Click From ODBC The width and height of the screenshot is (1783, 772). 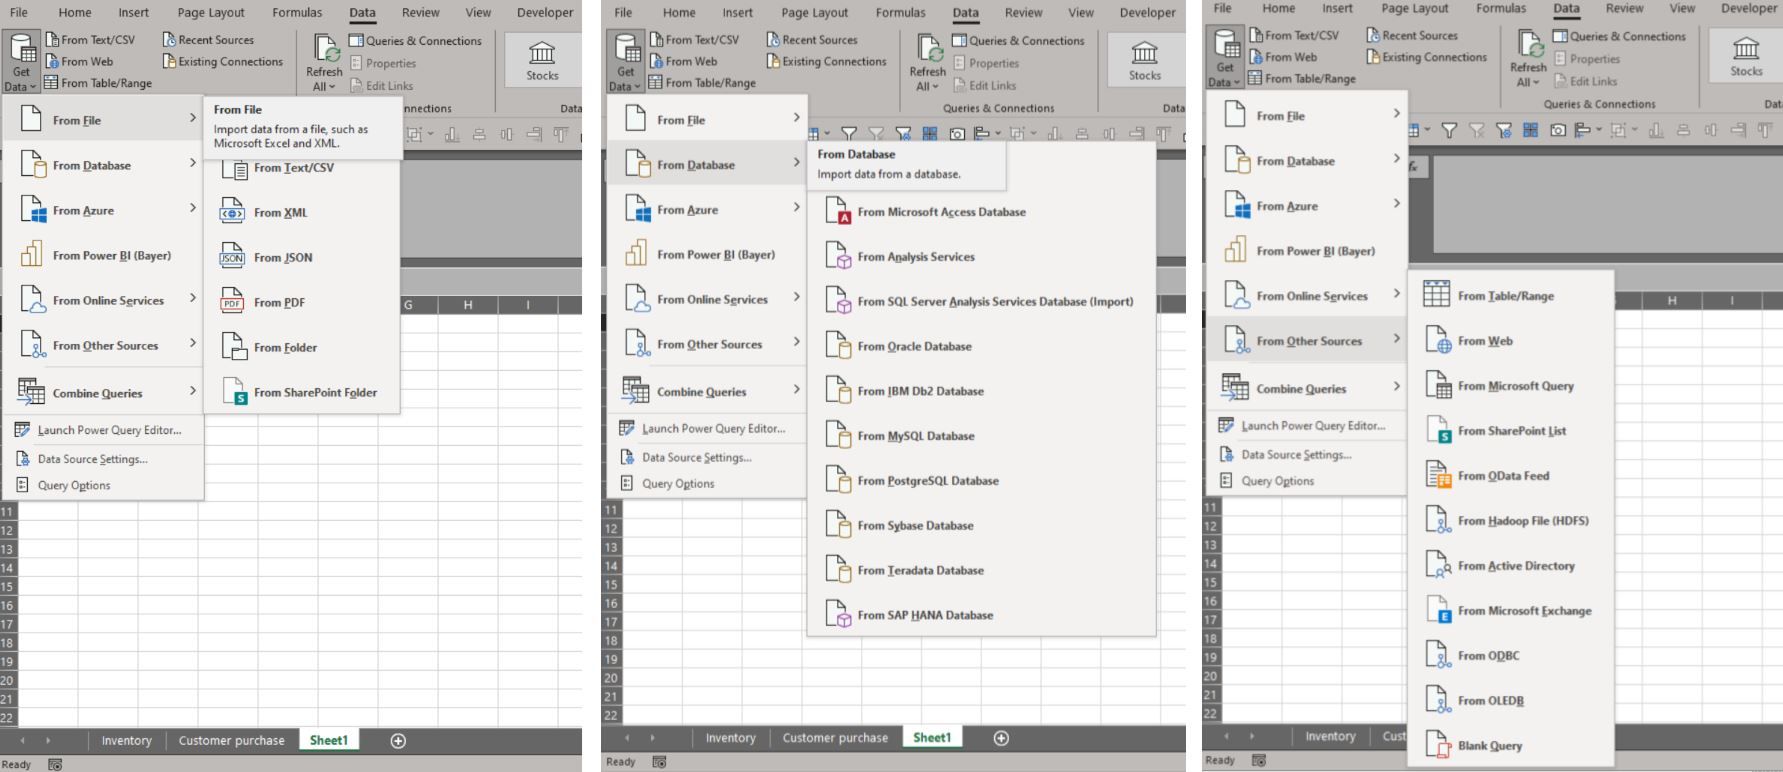(x=1510, y=656)
